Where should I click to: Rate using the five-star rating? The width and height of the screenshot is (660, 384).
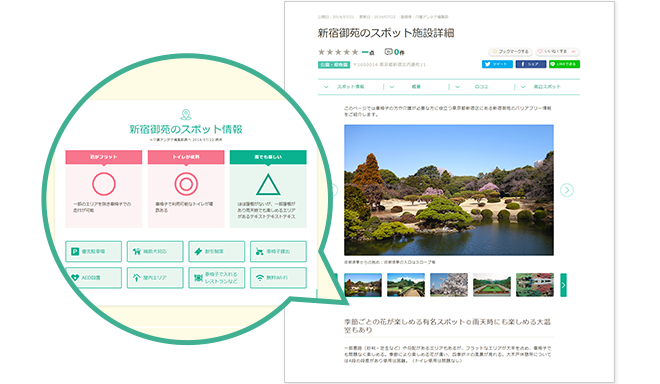click(x=338, y=52)
